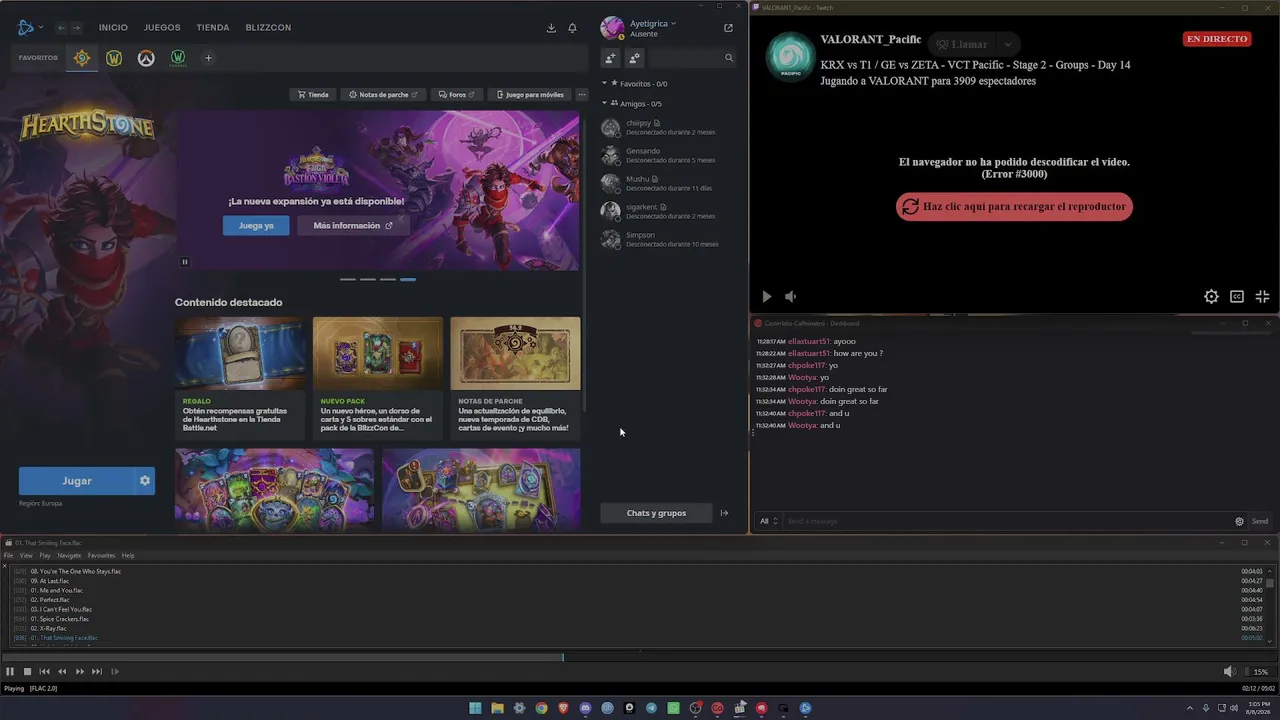
Task: Open chat settings gear next to Send
Action: click(1240, 521)
